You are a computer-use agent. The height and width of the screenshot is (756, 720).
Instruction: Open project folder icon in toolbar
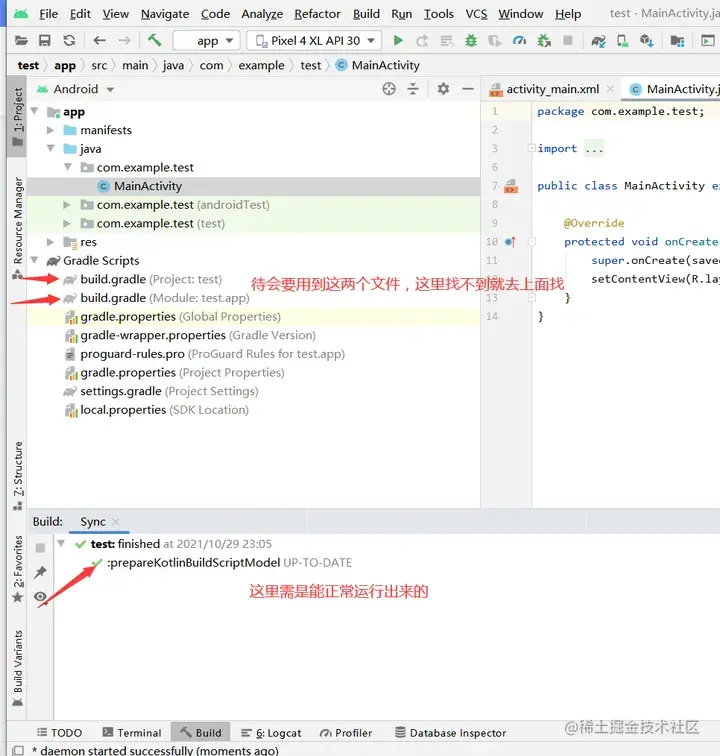21,40
